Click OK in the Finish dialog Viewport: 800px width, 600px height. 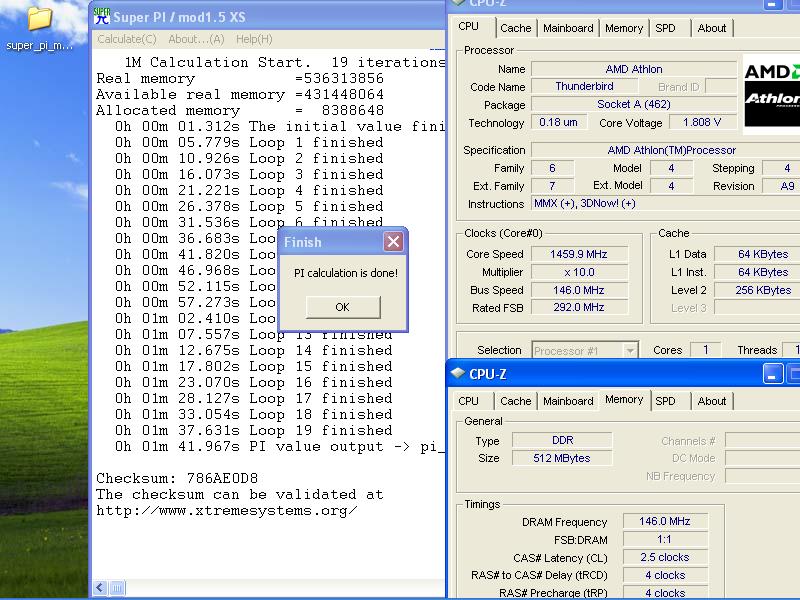(x=343, y=307)
